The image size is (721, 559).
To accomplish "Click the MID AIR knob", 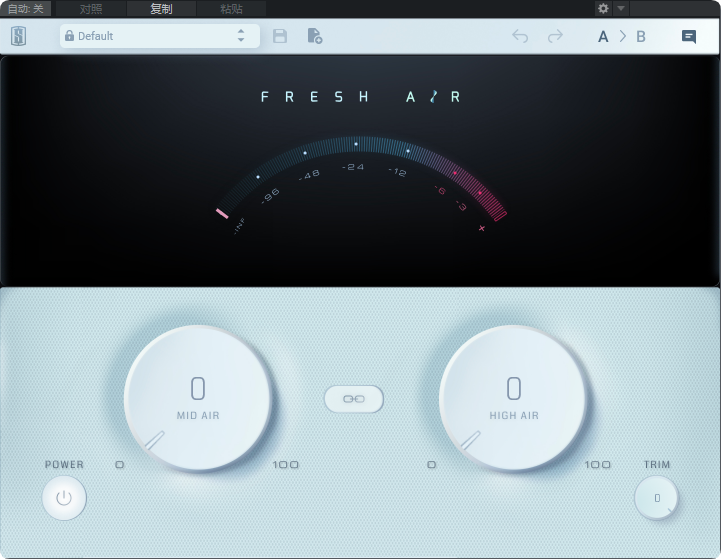I will [198, 399].
